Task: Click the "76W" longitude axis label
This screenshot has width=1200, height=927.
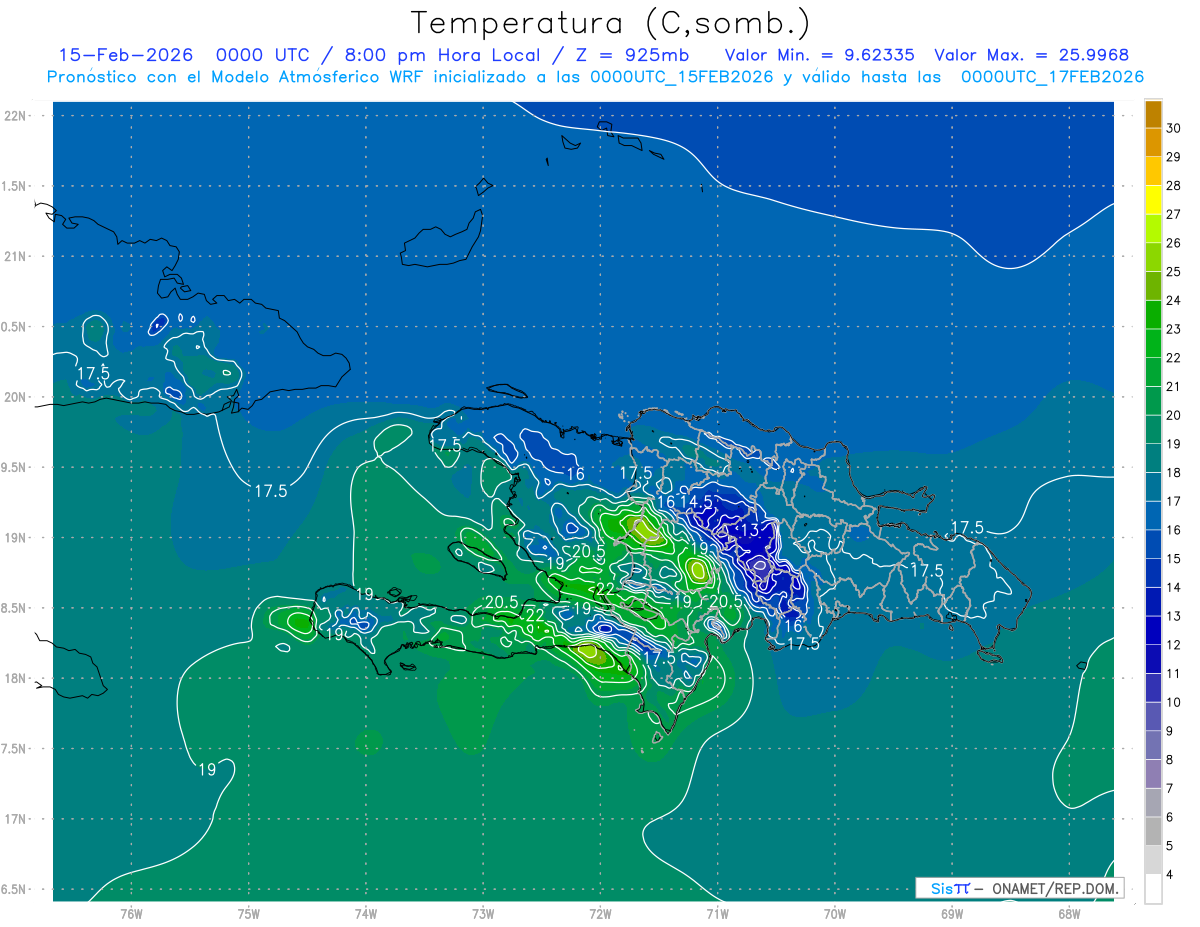Action: [x=131, y=914]
